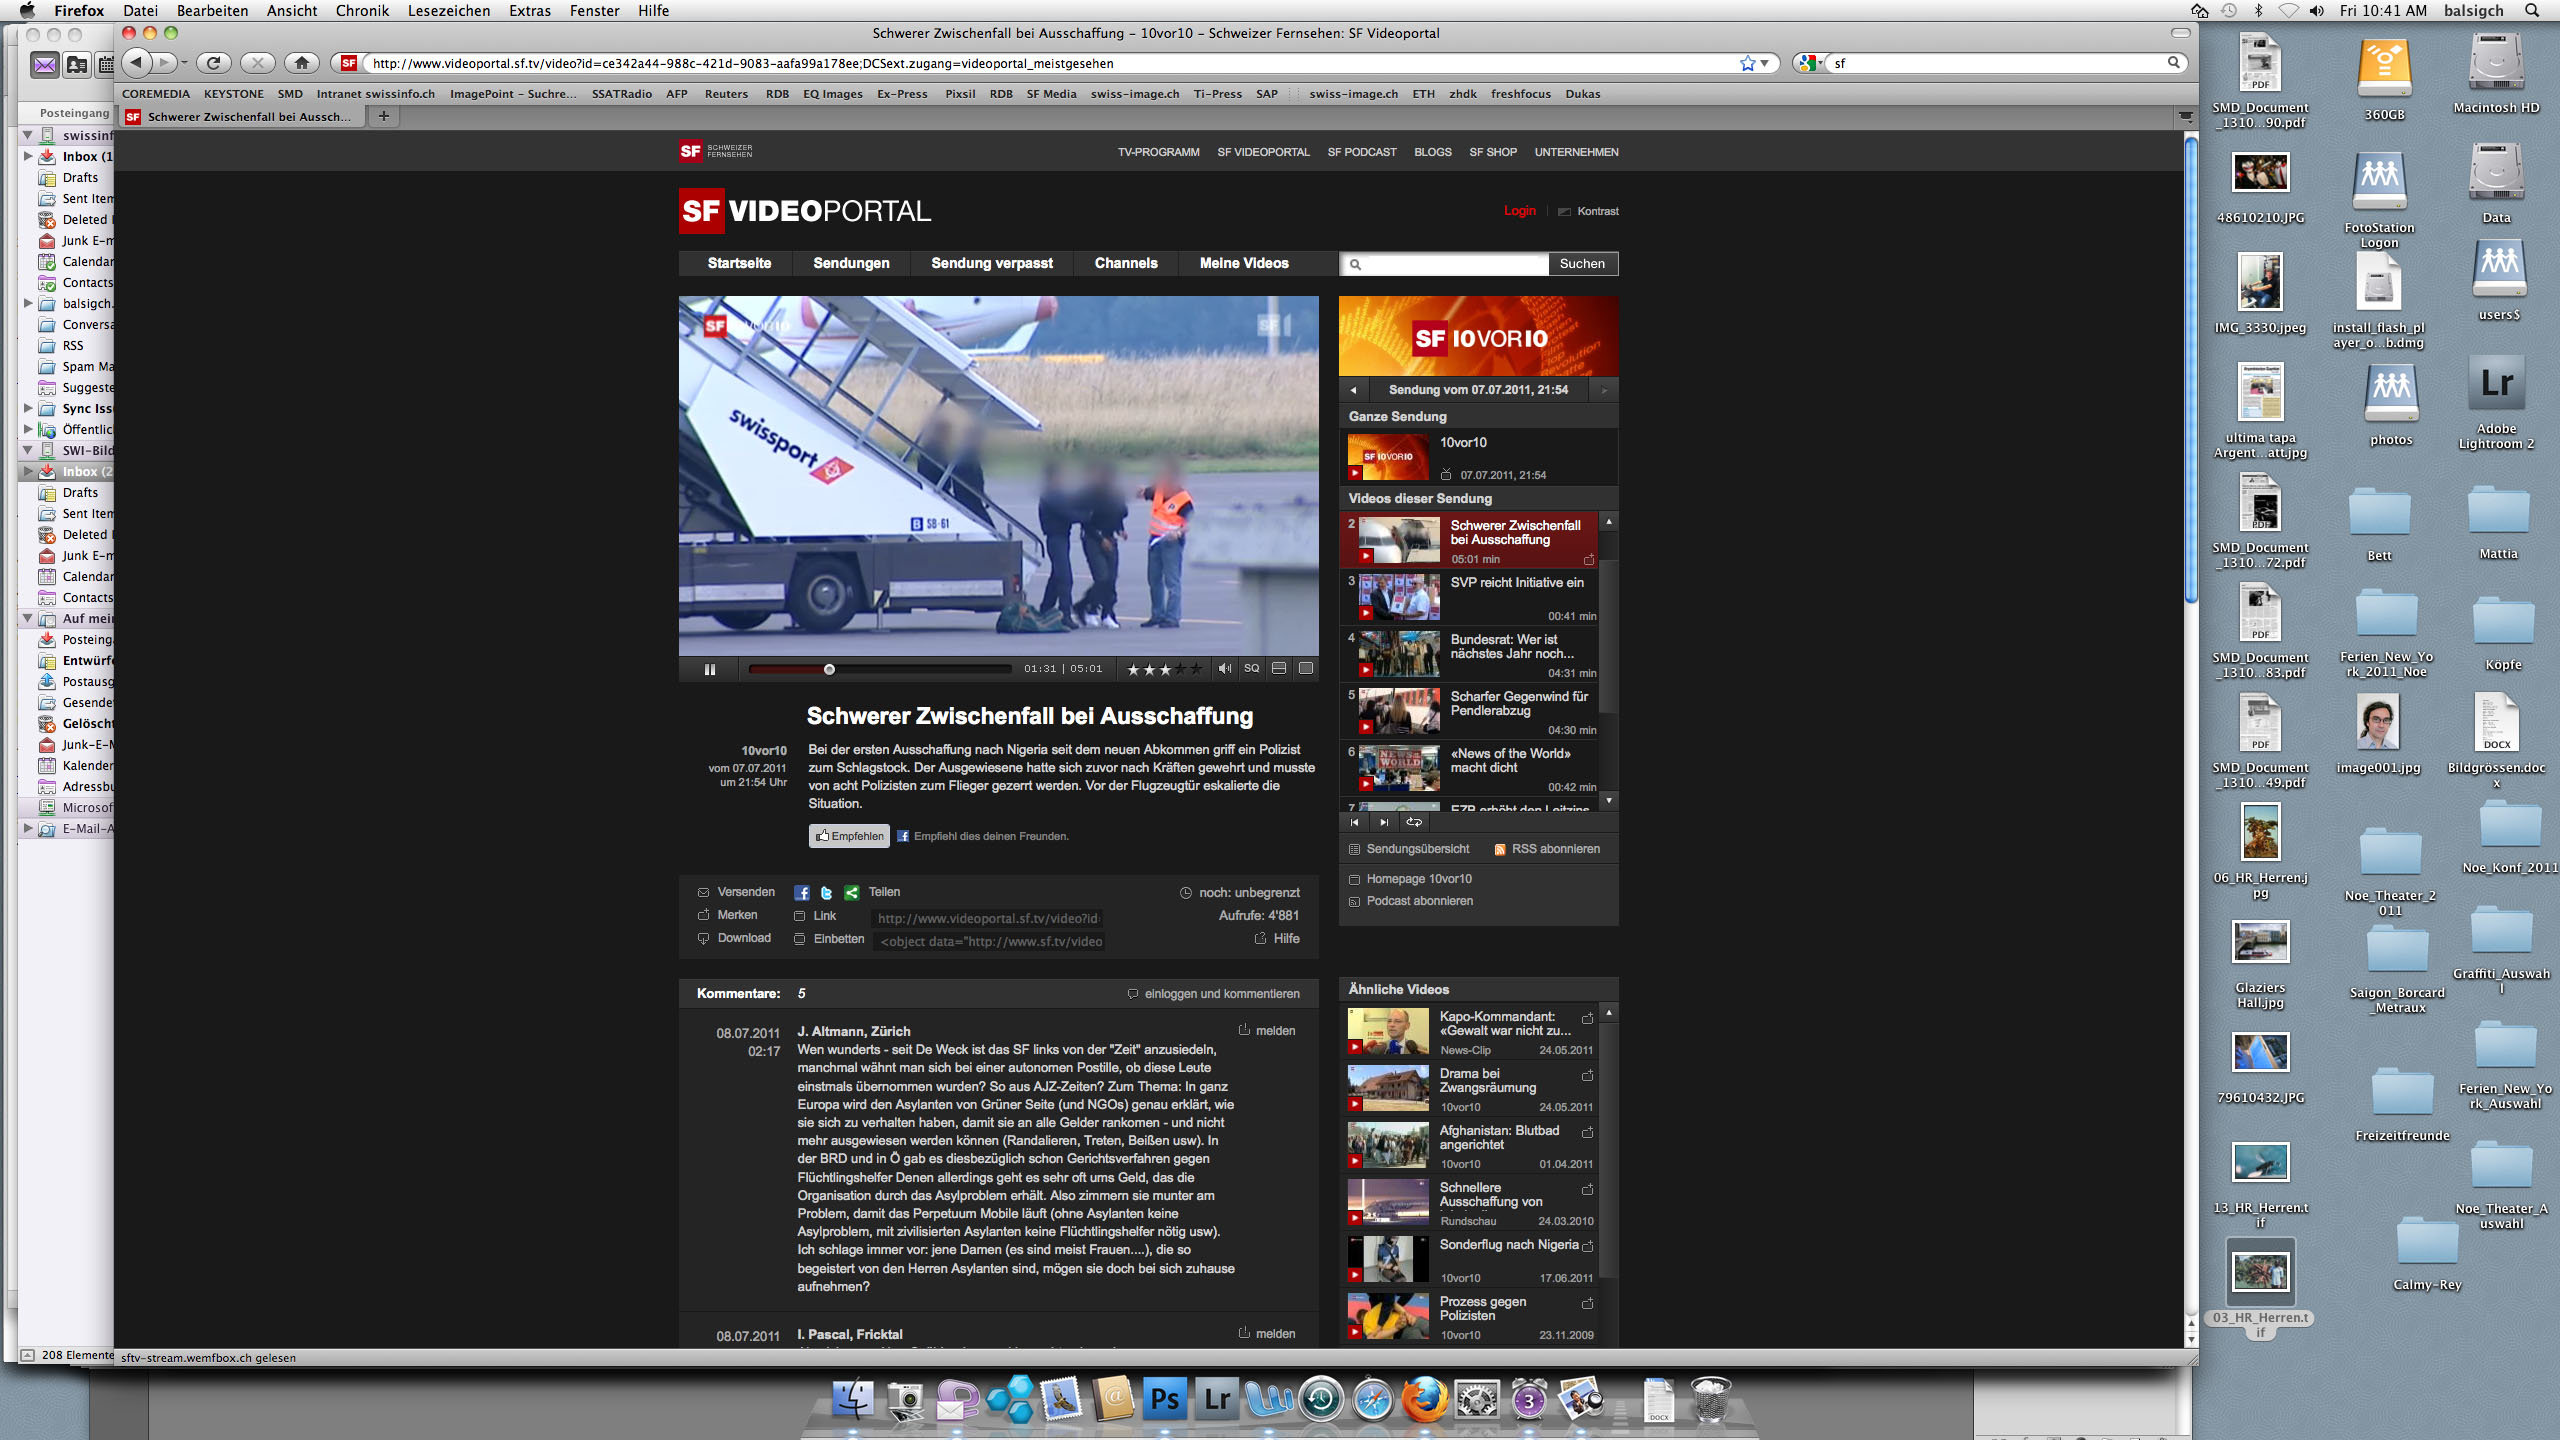
Task: Bookmark page with star icon
Action: point(1747,63)
